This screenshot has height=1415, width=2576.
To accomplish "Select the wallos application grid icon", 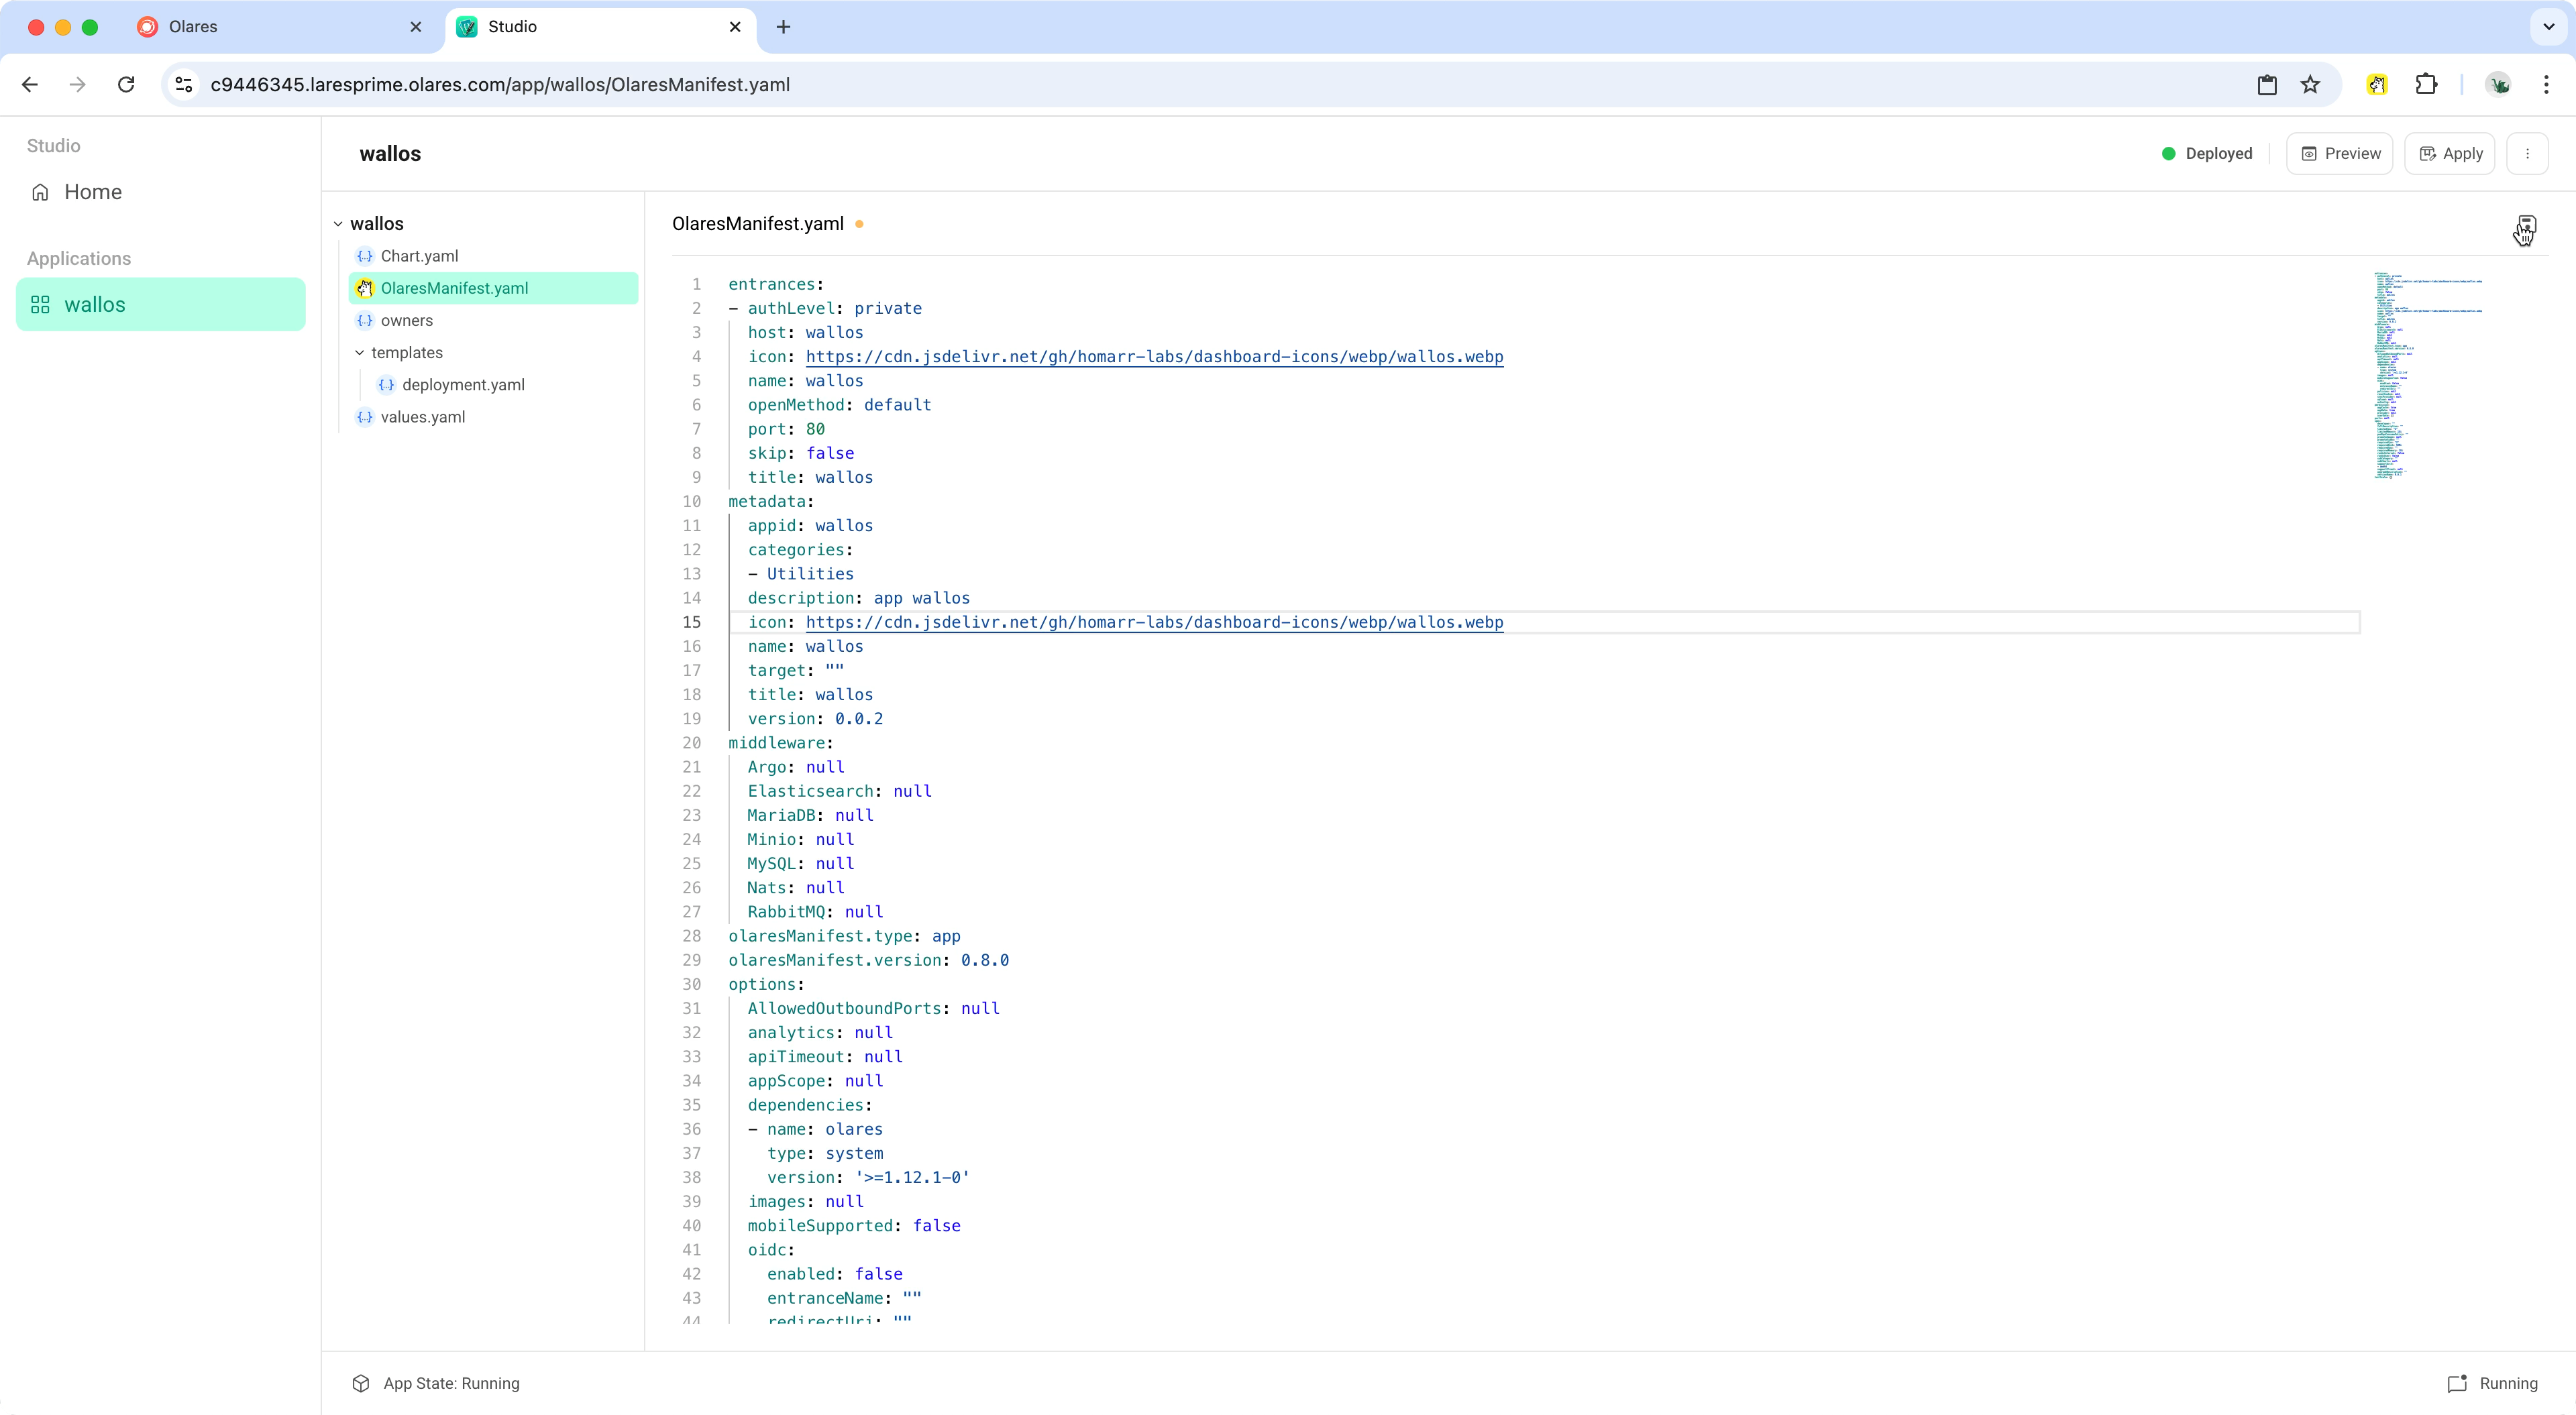I will (x=40, y=305).
